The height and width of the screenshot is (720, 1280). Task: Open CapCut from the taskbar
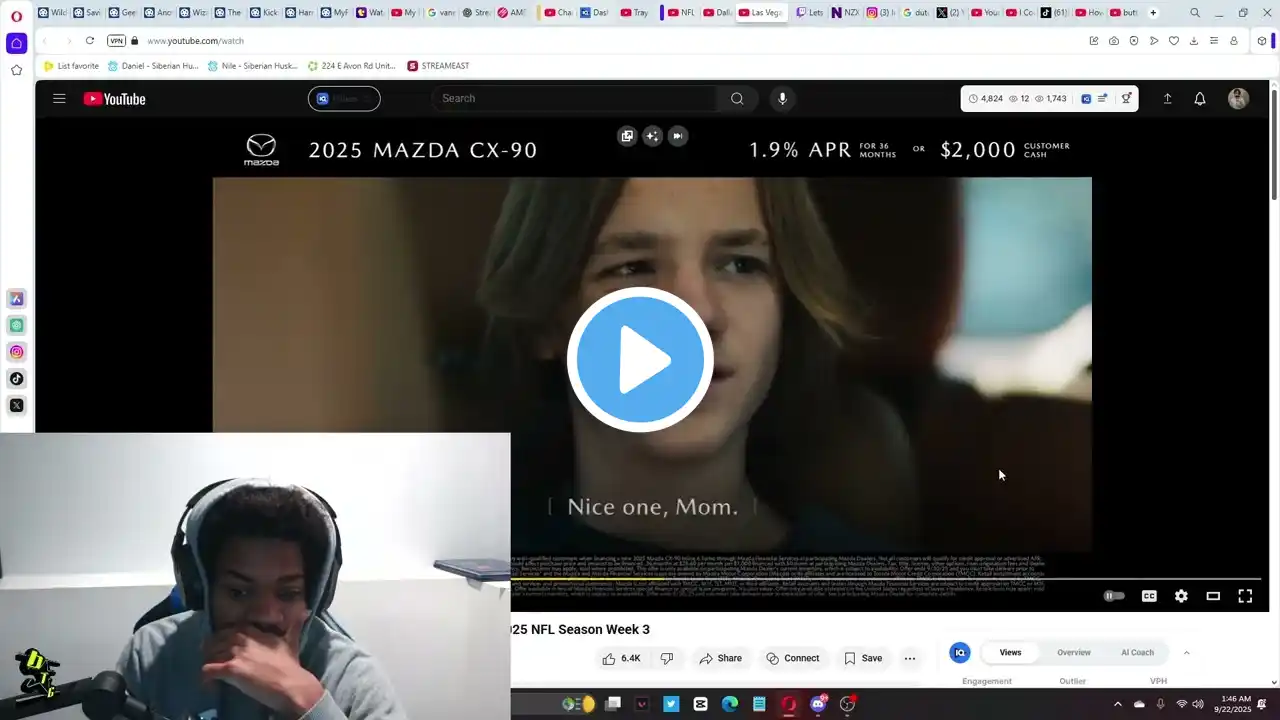click(x=700, y=704)
